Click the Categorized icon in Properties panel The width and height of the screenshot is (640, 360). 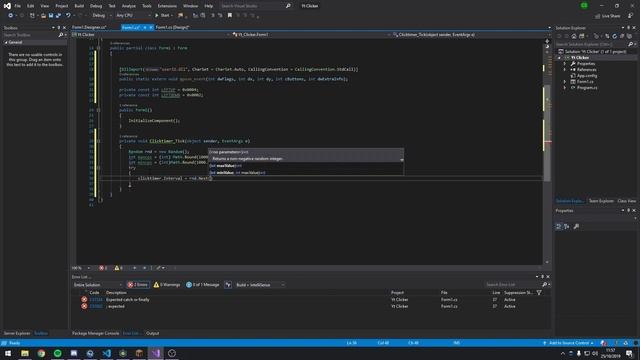click(559, 227)
